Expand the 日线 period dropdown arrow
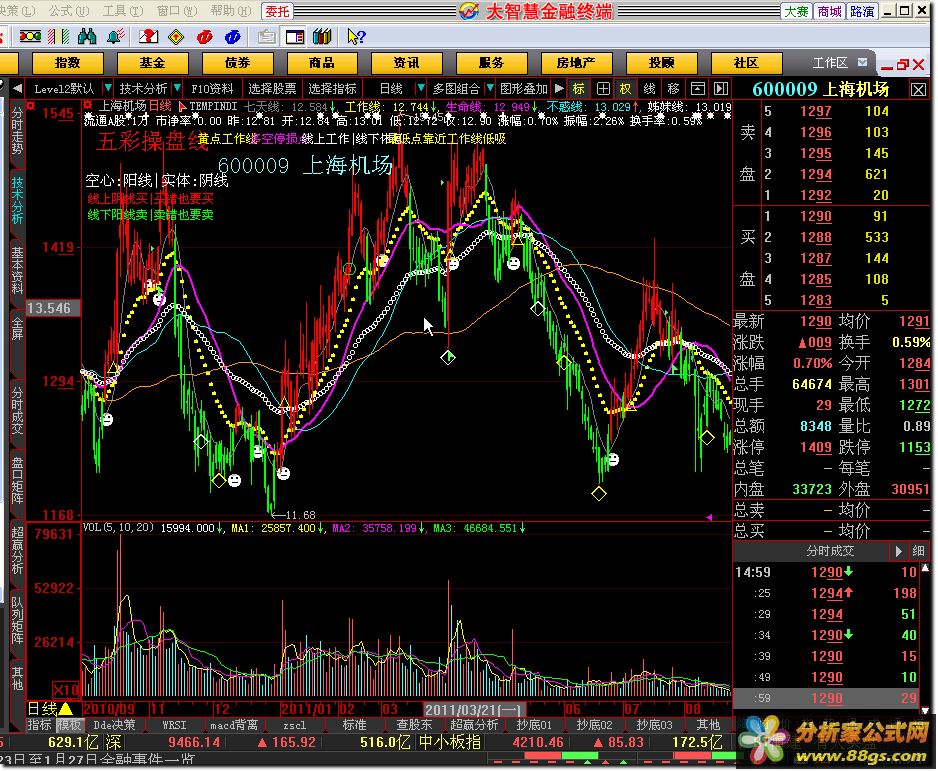Screen dimensions: 938x771 pos(421,89)
